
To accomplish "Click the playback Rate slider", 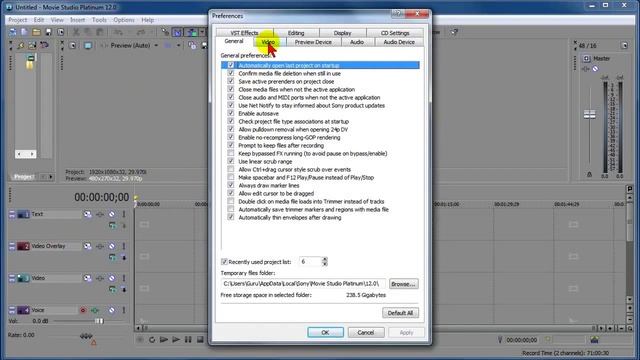I will (x=86, y=336).
